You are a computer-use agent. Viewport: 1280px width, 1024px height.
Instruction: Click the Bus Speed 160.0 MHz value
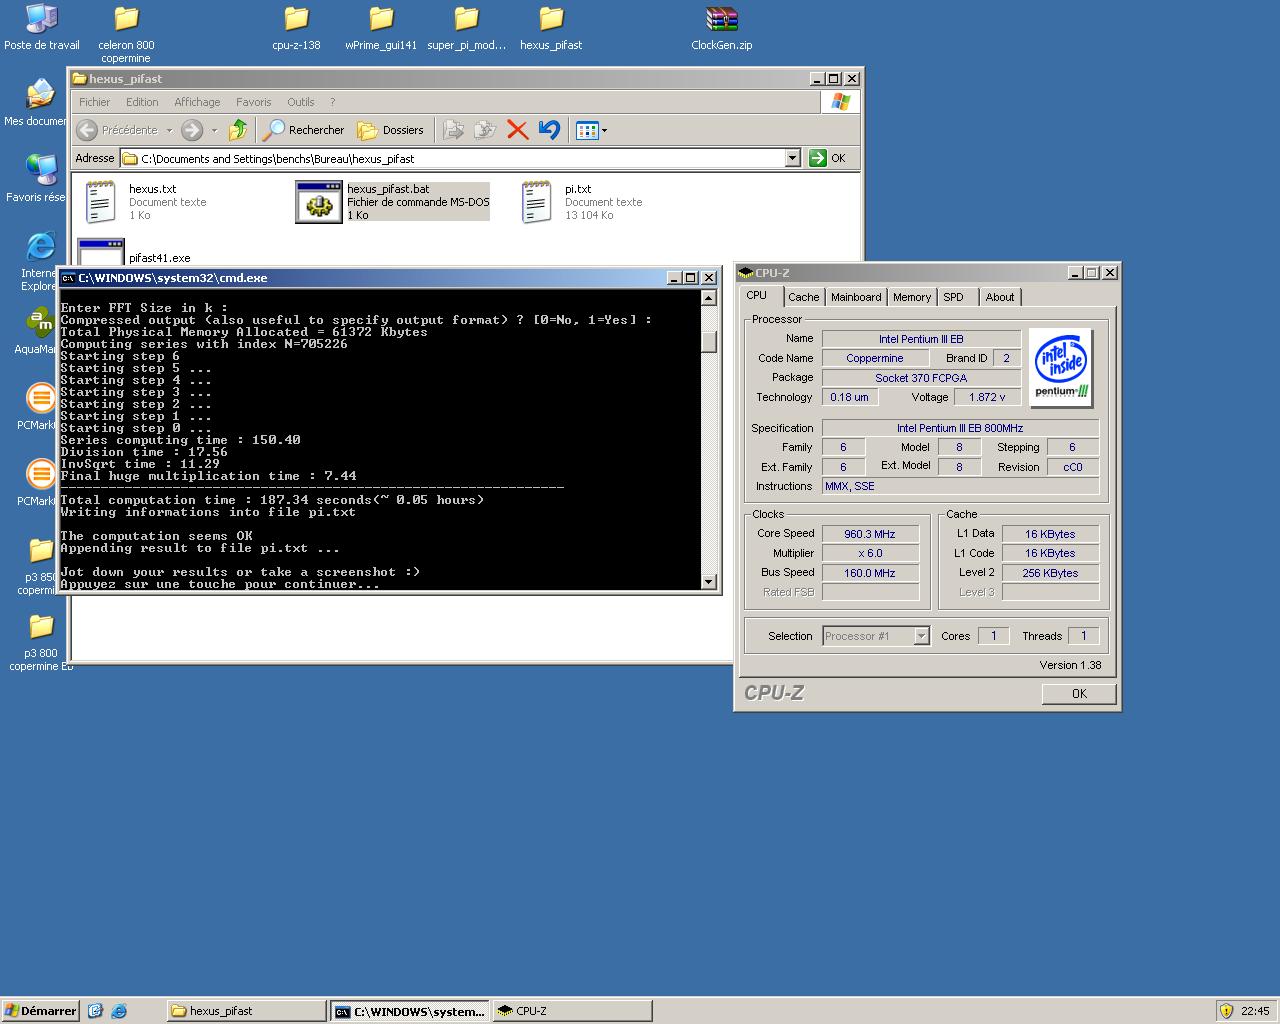click(870, 573)
